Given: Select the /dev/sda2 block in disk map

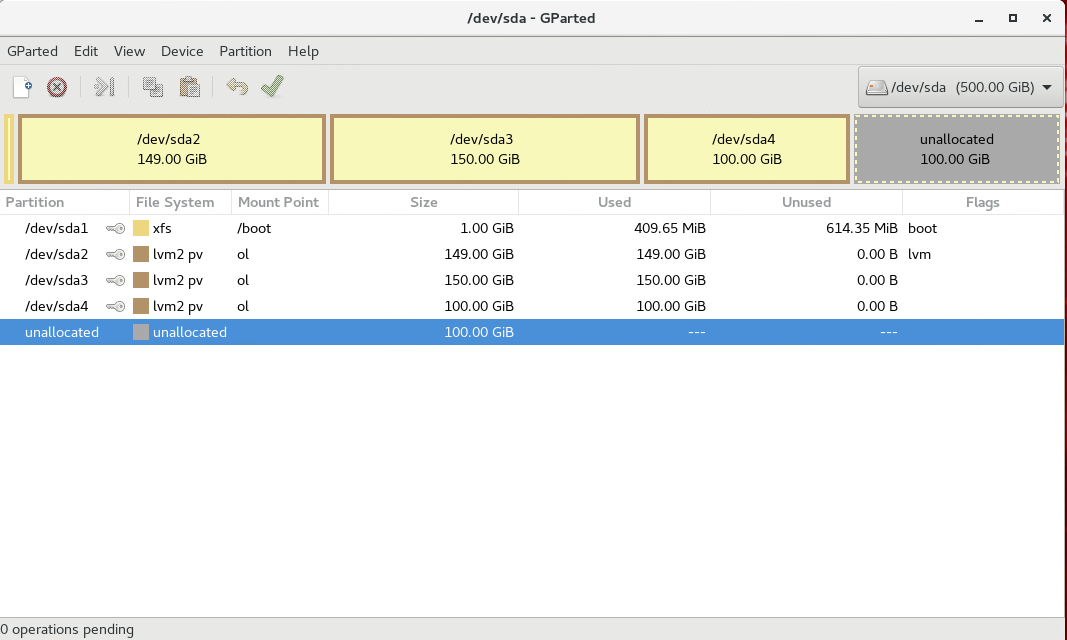Looking at the screenshot, I should pyautogui.click(x=171, y=149).
